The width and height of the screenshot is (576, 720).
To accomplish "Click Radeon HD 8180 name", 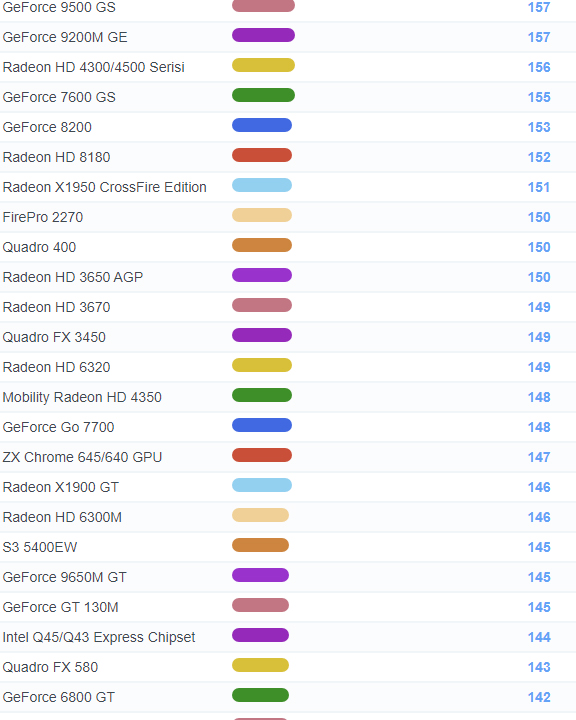I will 56,157.
